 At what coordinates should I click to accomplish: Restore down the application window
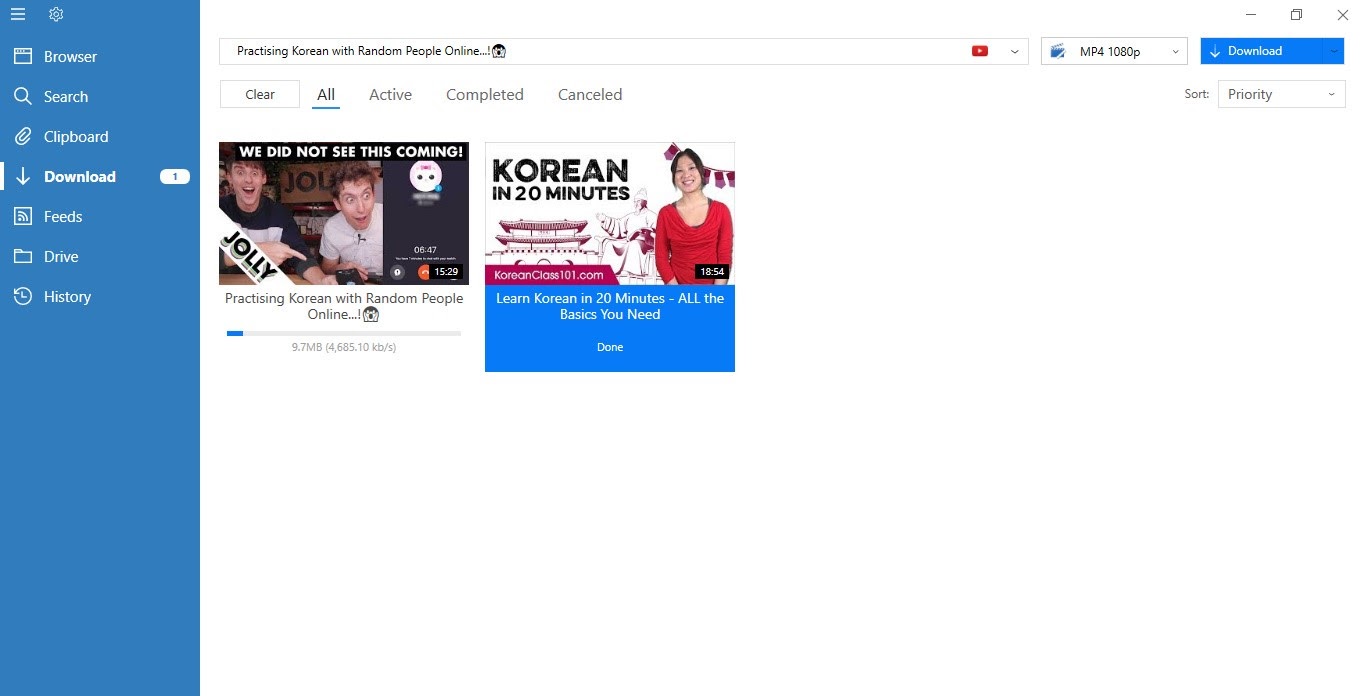point(1297,15)
